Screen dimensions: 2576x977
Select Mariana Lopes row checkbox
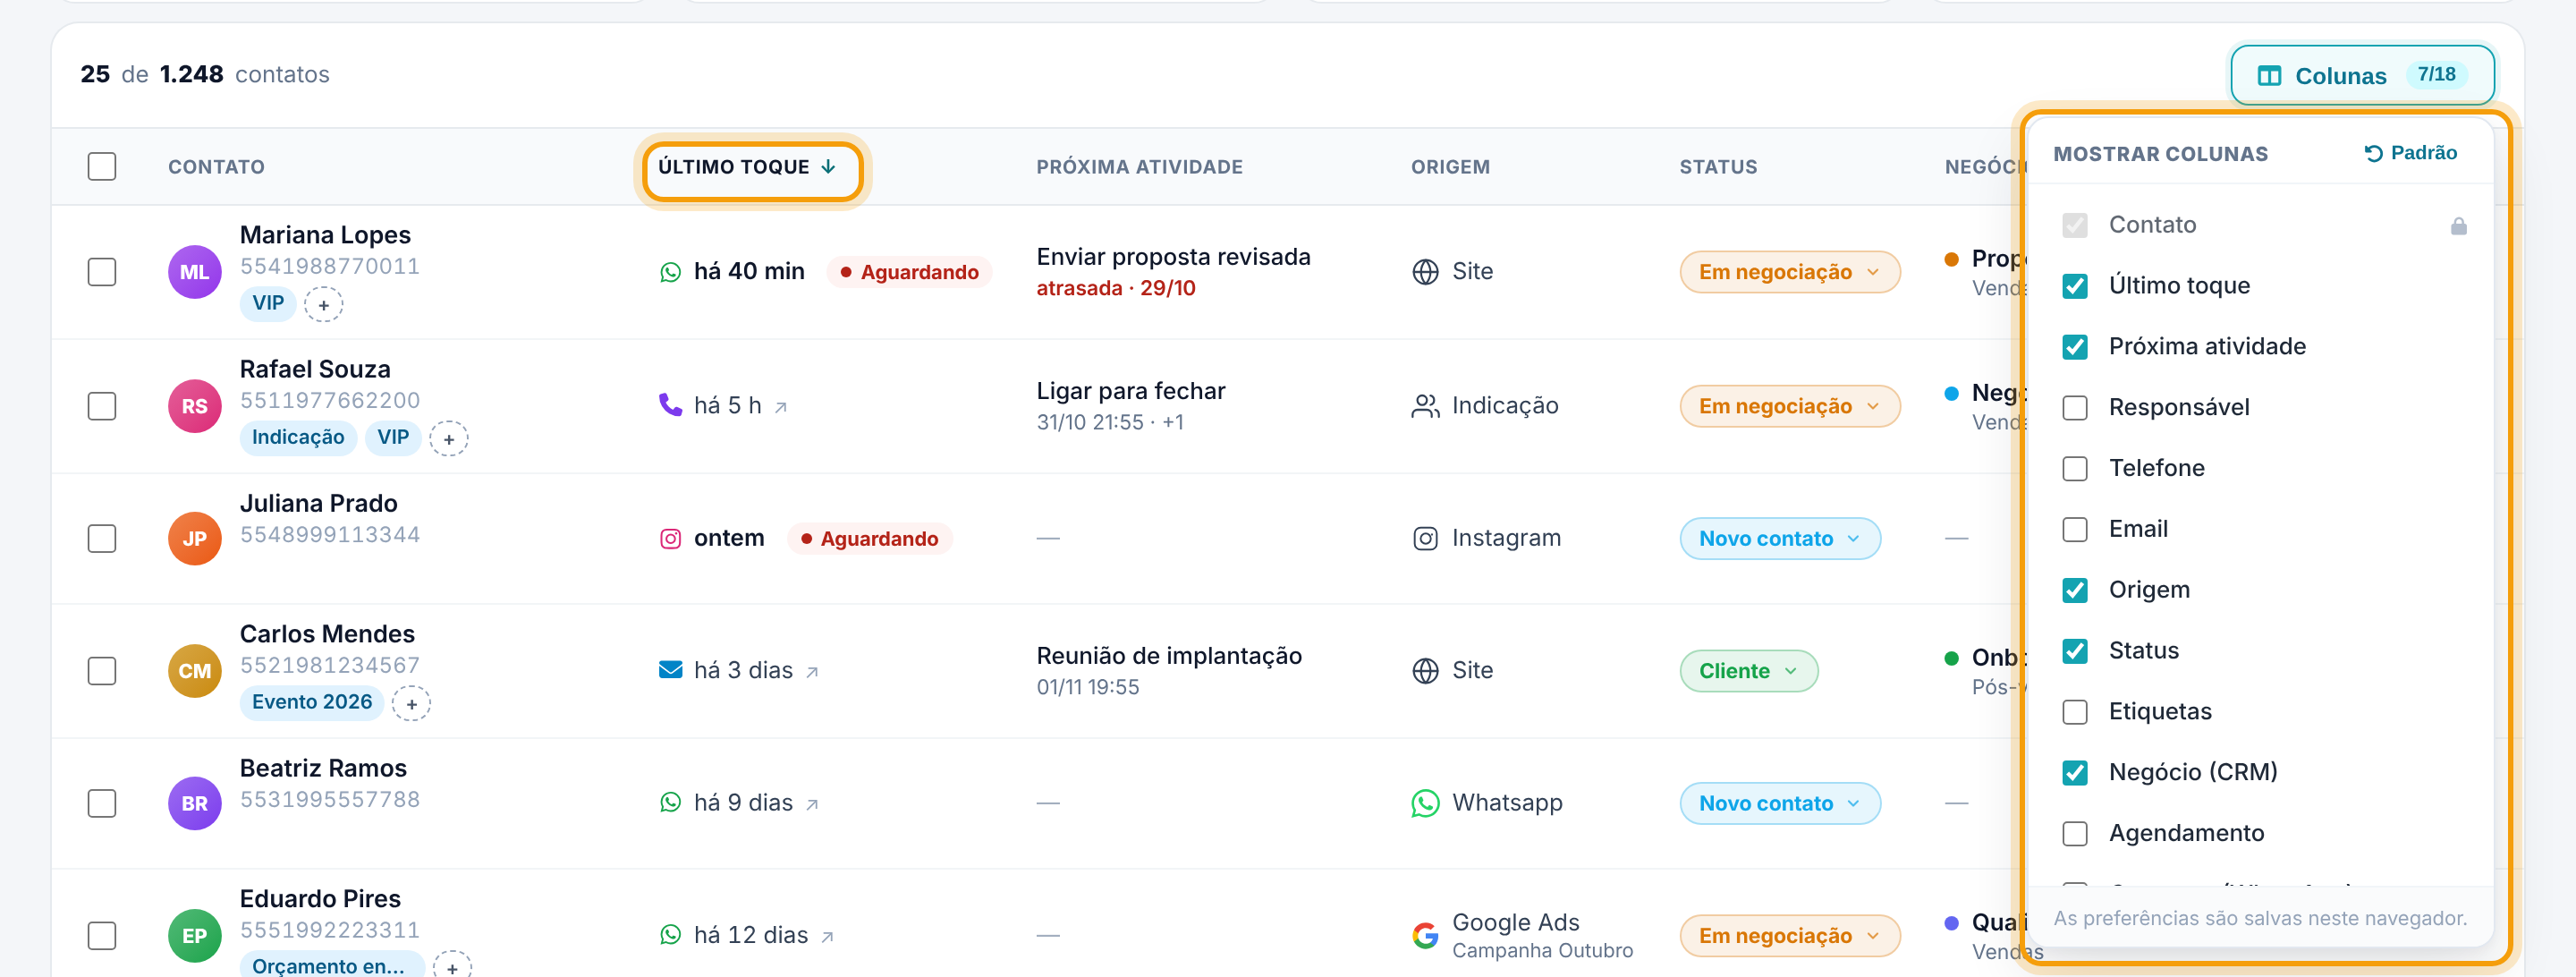(102, 272)
